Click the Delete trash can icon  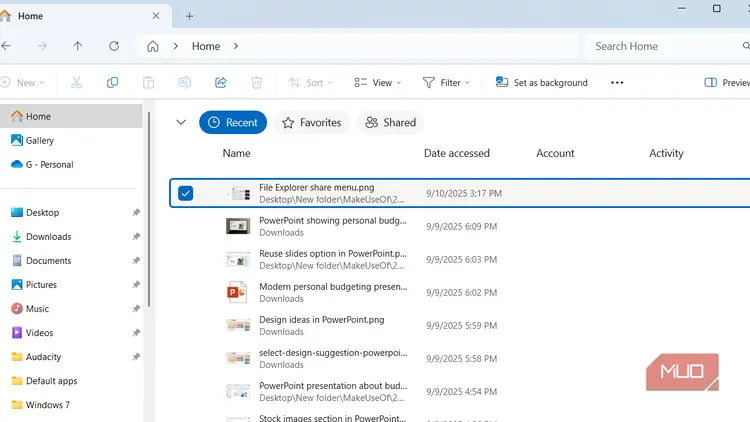(x=257, y=83)
